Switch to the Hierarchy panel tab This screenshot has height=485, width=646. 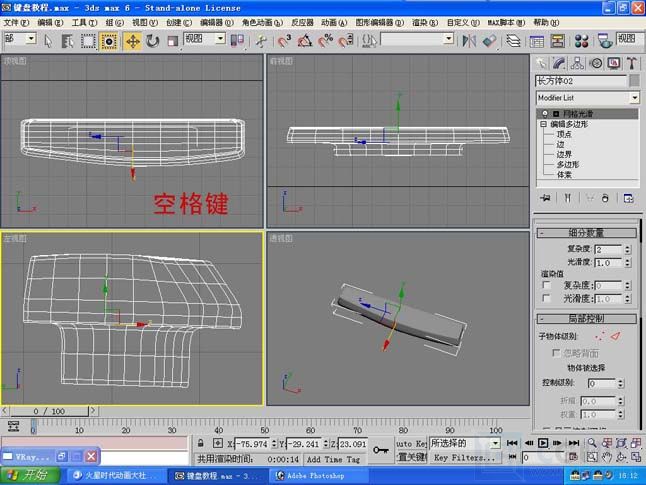pyautogui.click(x=577, y=63)
